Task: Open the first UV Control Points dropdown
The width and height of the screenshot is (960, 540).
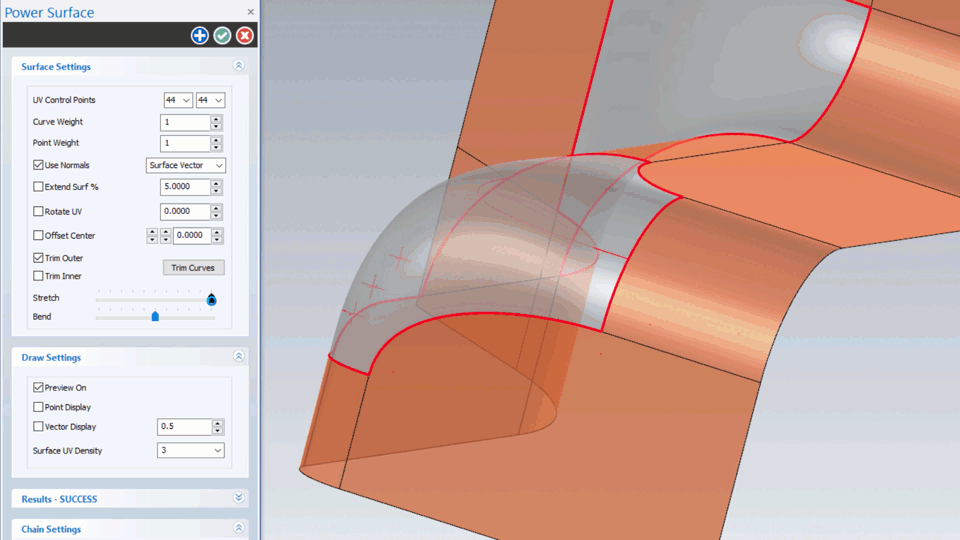Action: (x=178, y=101)
